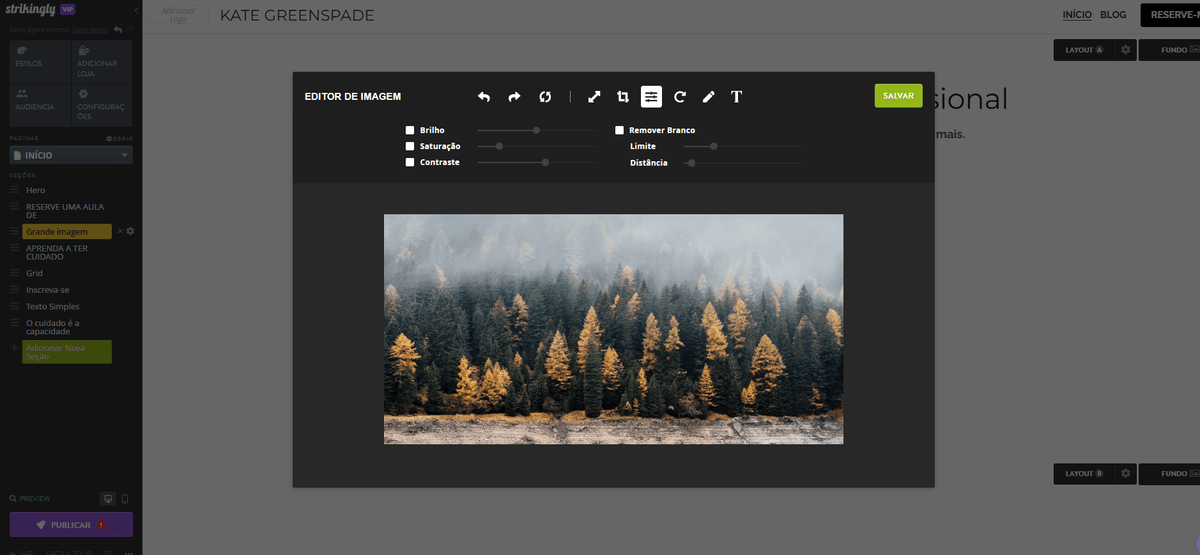Switch to desktop view icon
The image size is (1200, 555).
(x=109, y=498)
